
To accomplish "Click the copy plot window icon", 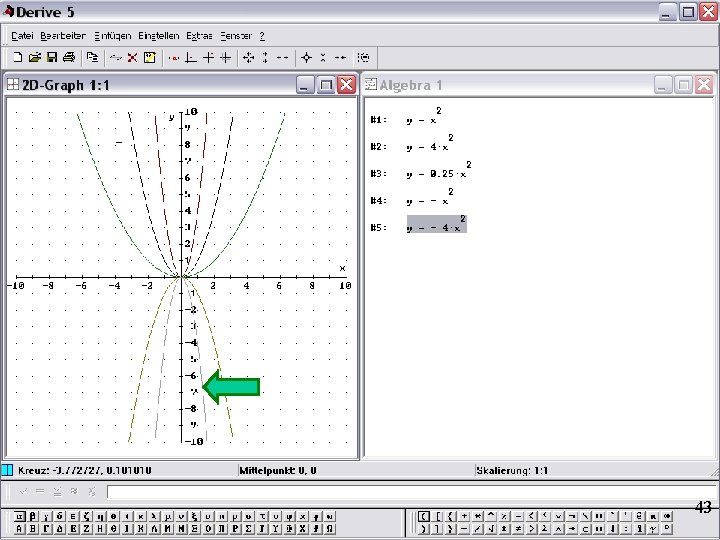I will 92,57.
